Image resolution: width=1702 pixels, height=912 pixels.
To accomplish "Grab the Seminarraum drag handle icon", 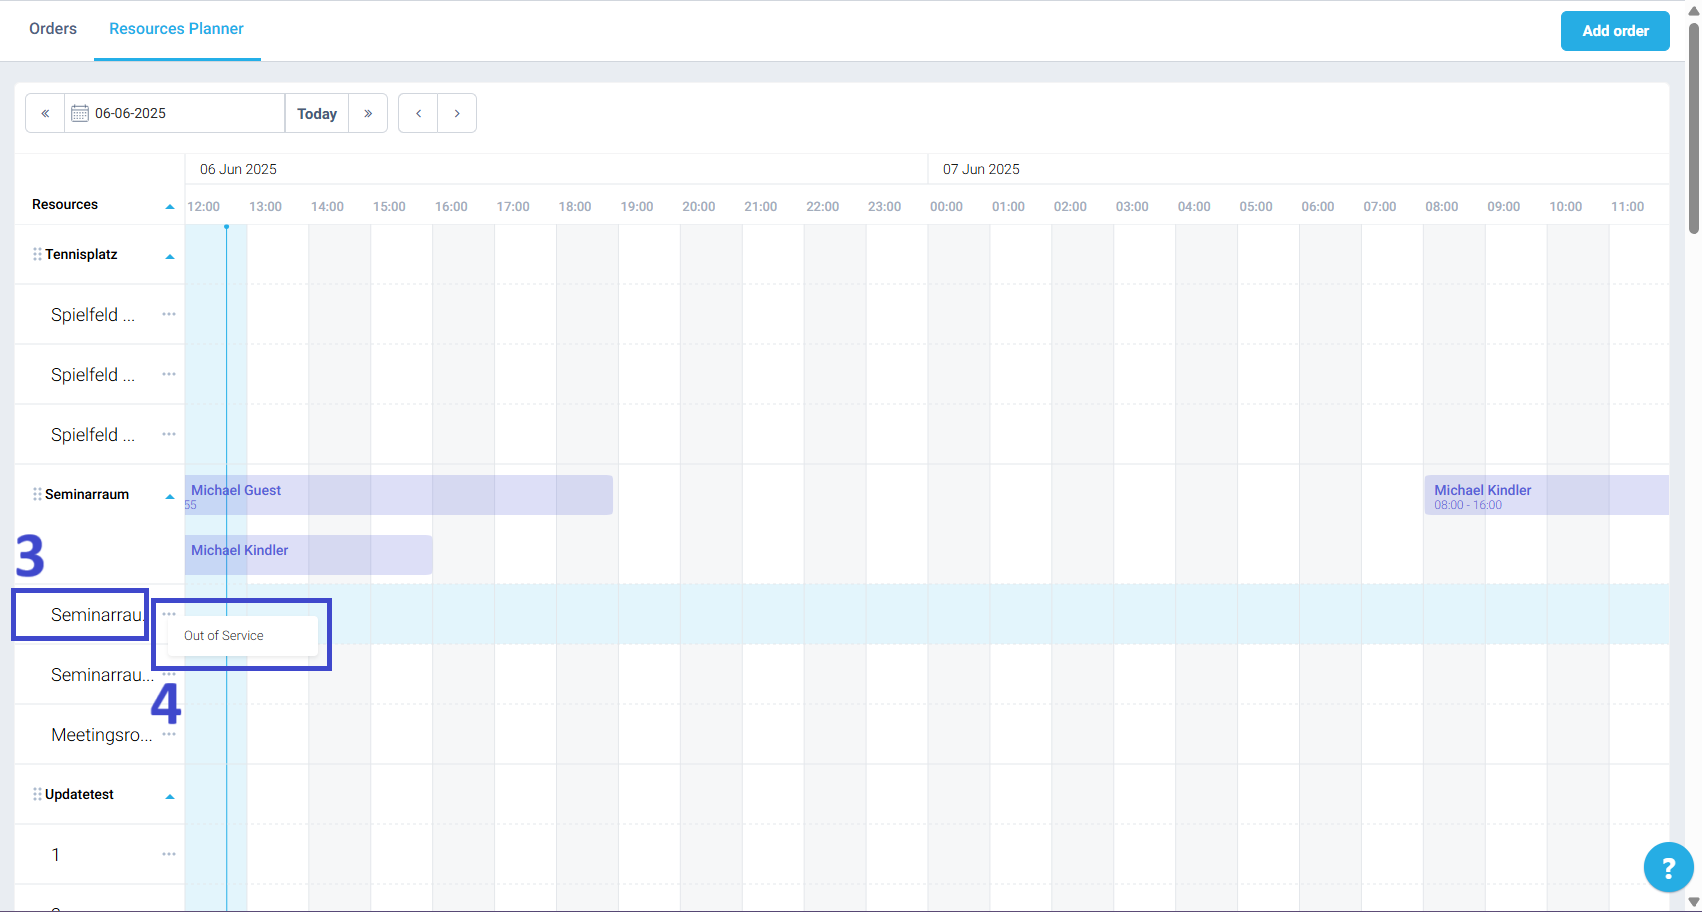I will (37, 494).
